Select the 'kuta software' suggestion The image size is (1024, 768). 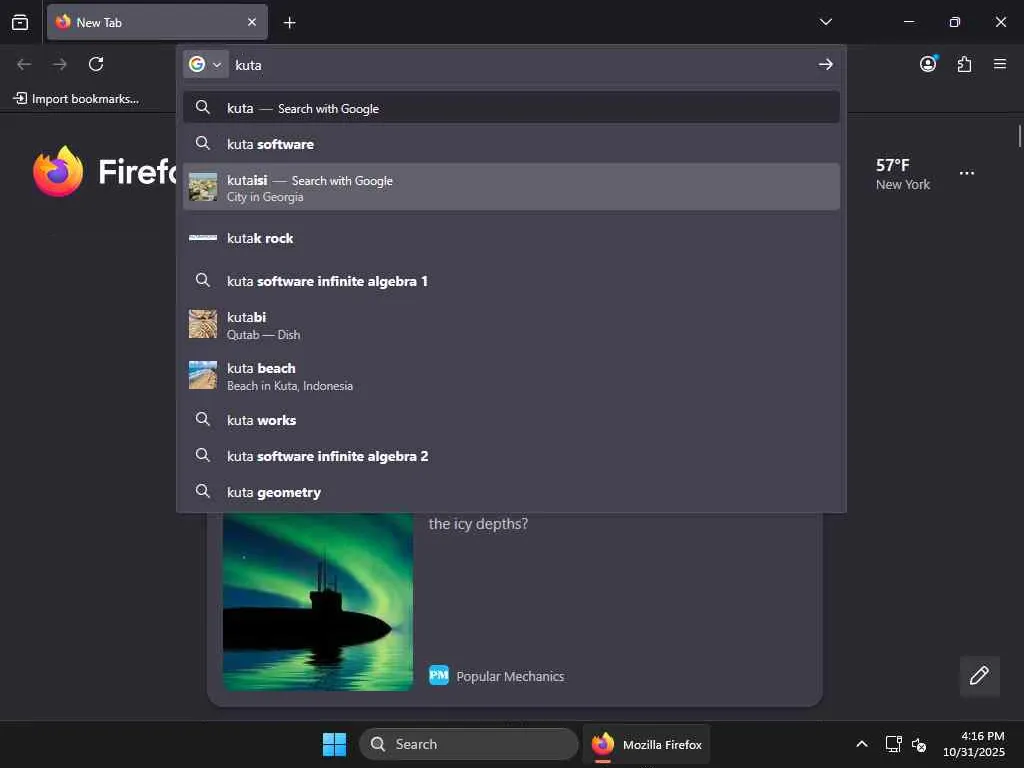(511, 144)
